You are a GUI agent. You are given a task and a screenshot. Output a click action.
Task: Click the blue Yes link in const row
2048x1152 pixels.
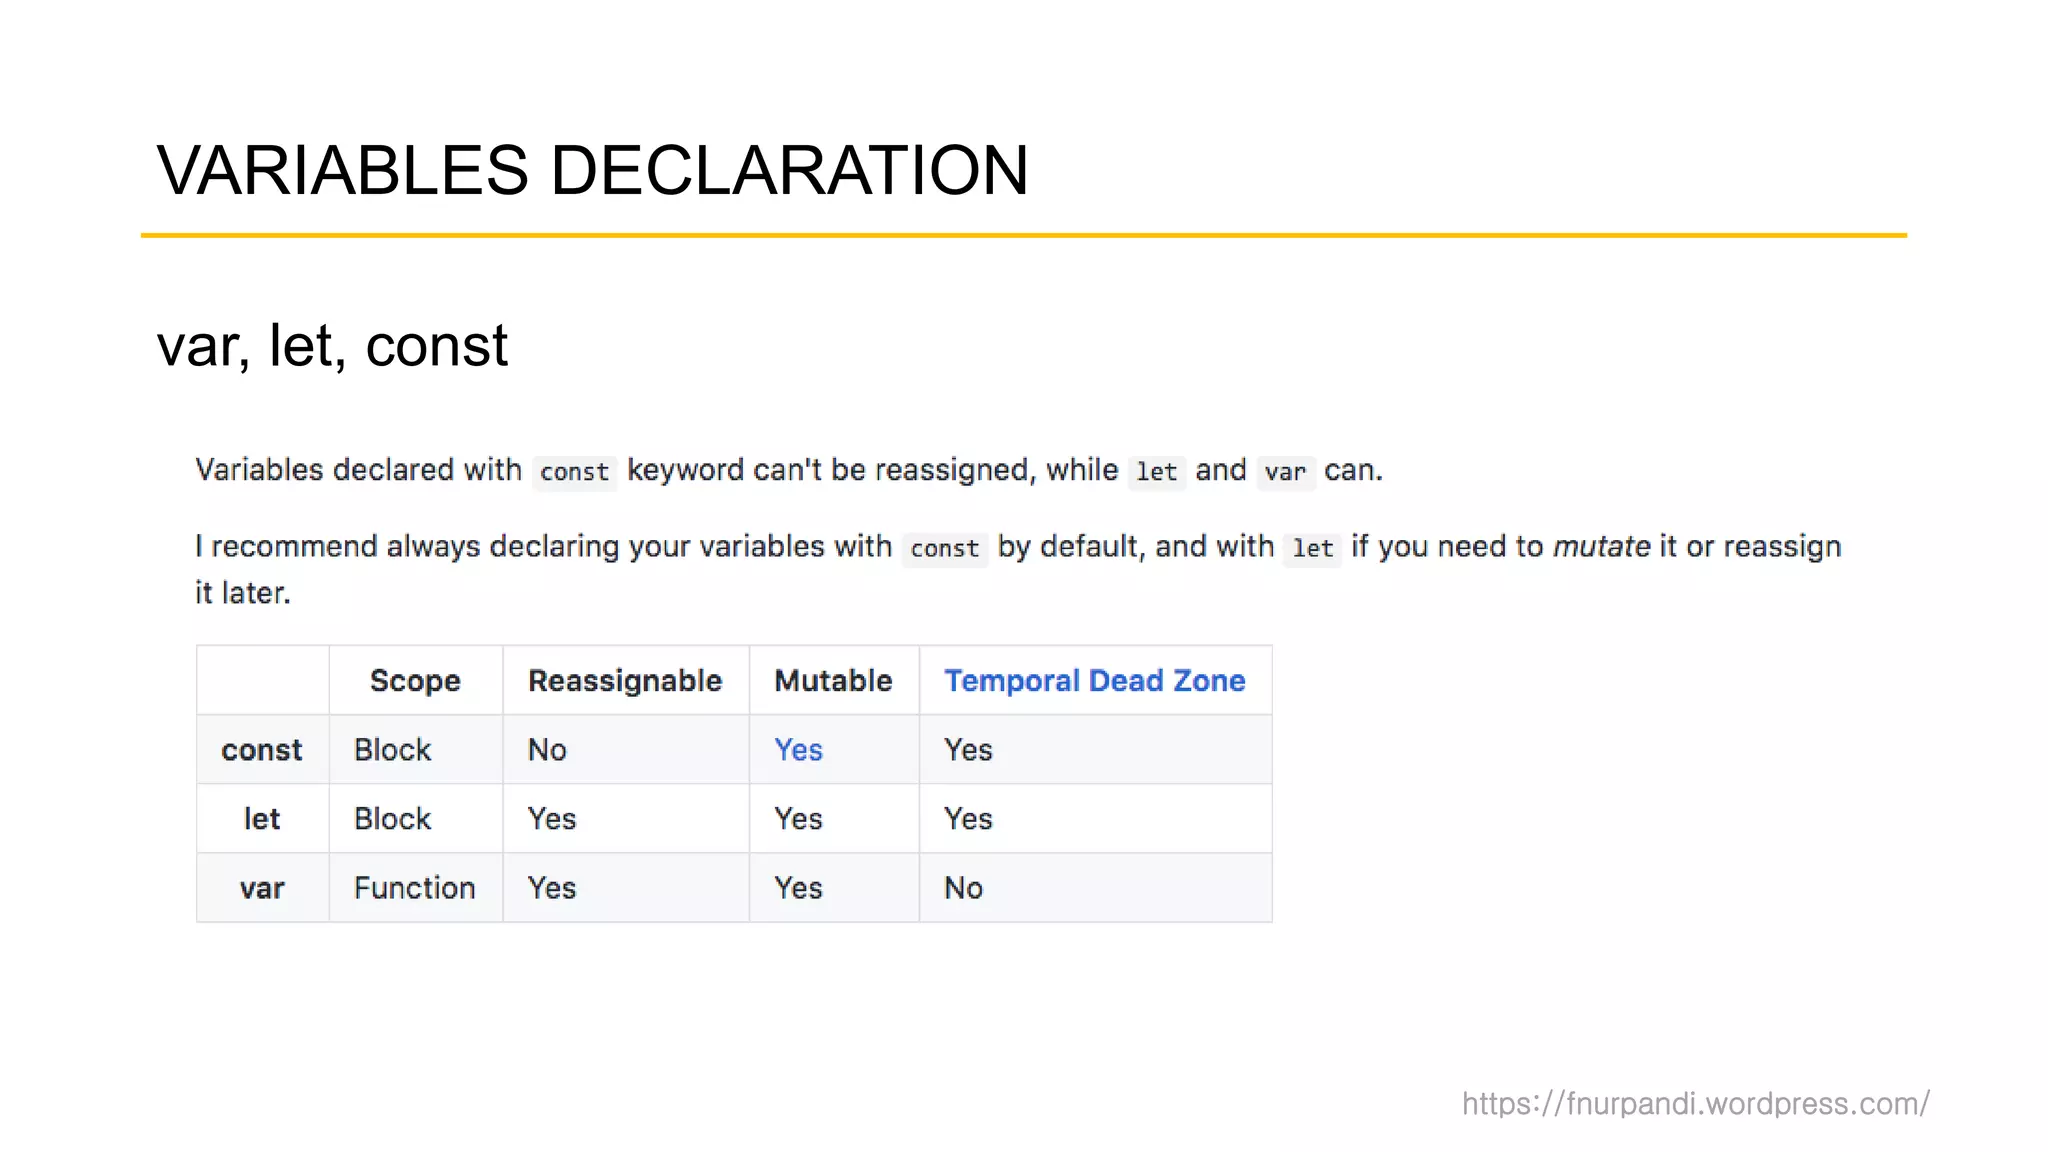tap(798, 750)
